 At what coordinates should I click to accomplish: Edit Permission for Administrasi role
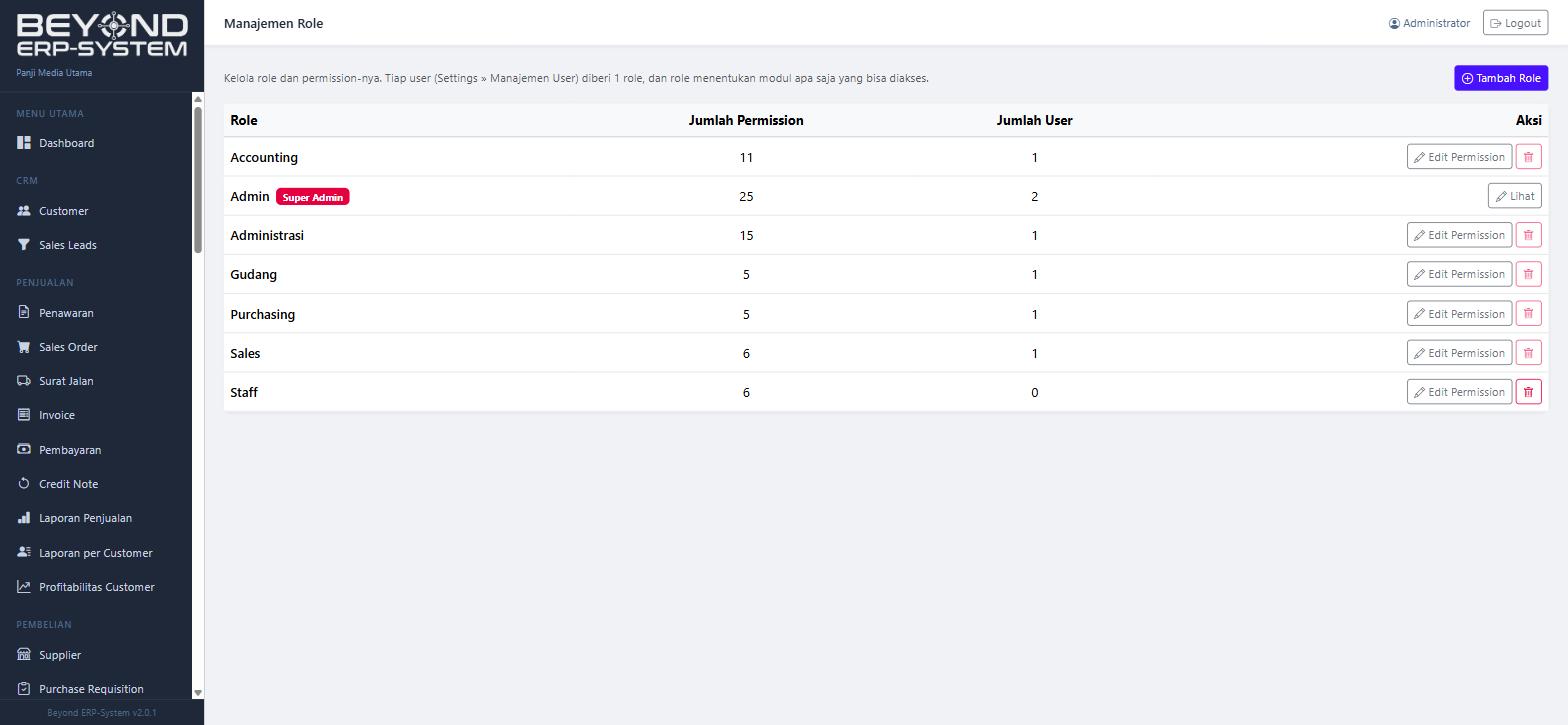point(1459,235)
